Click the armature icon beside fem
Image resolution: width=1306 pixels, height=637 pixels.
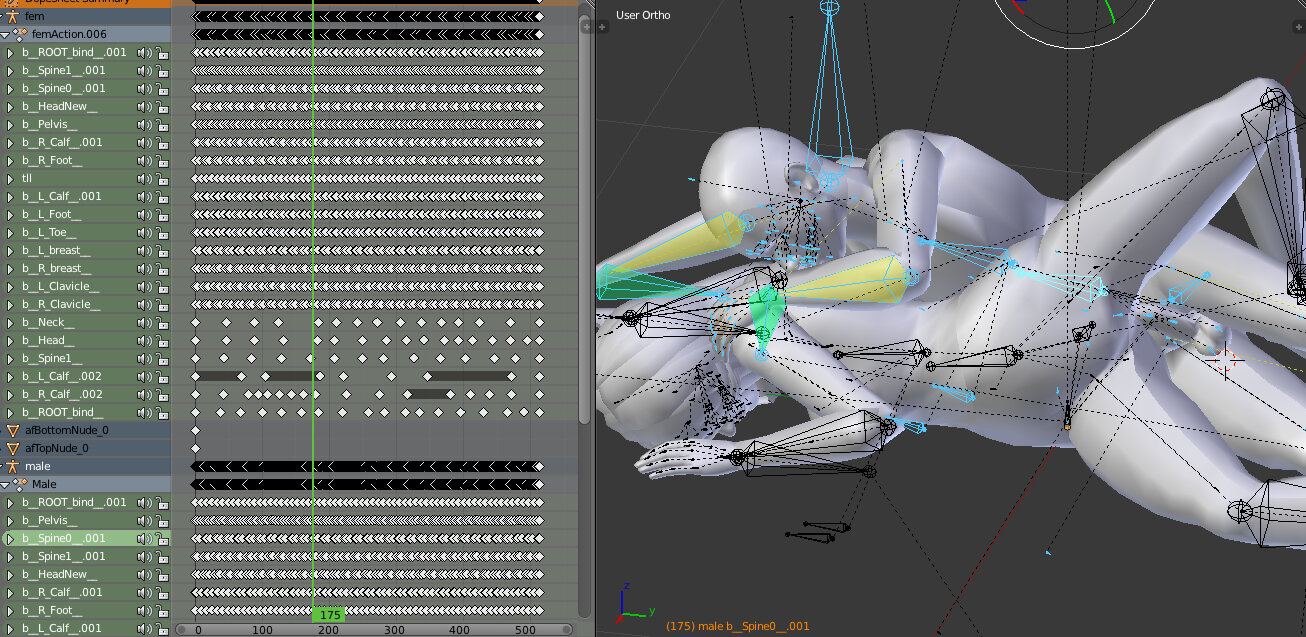point(12,16)
